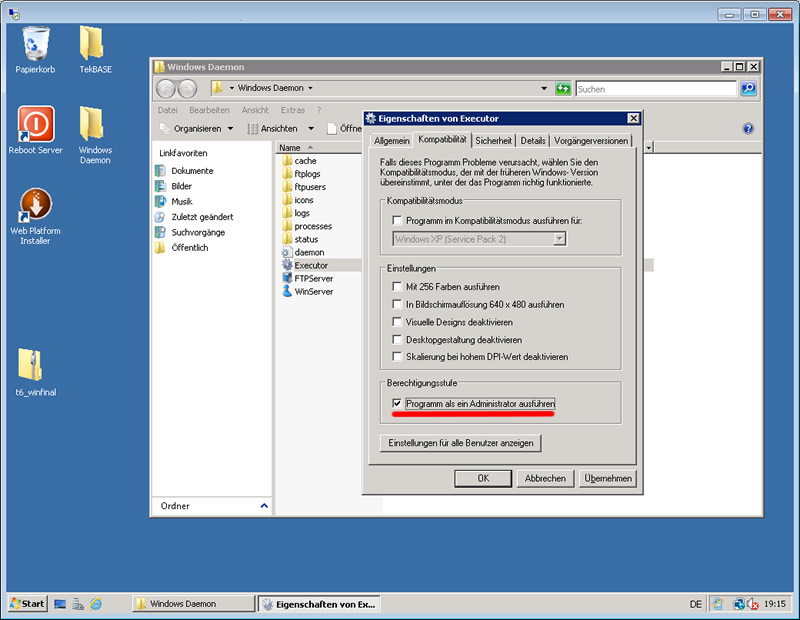
Task: Expand the Windows Daemon breadcrumb arrow
Action: pyautogui.click(x=310, y=88)
